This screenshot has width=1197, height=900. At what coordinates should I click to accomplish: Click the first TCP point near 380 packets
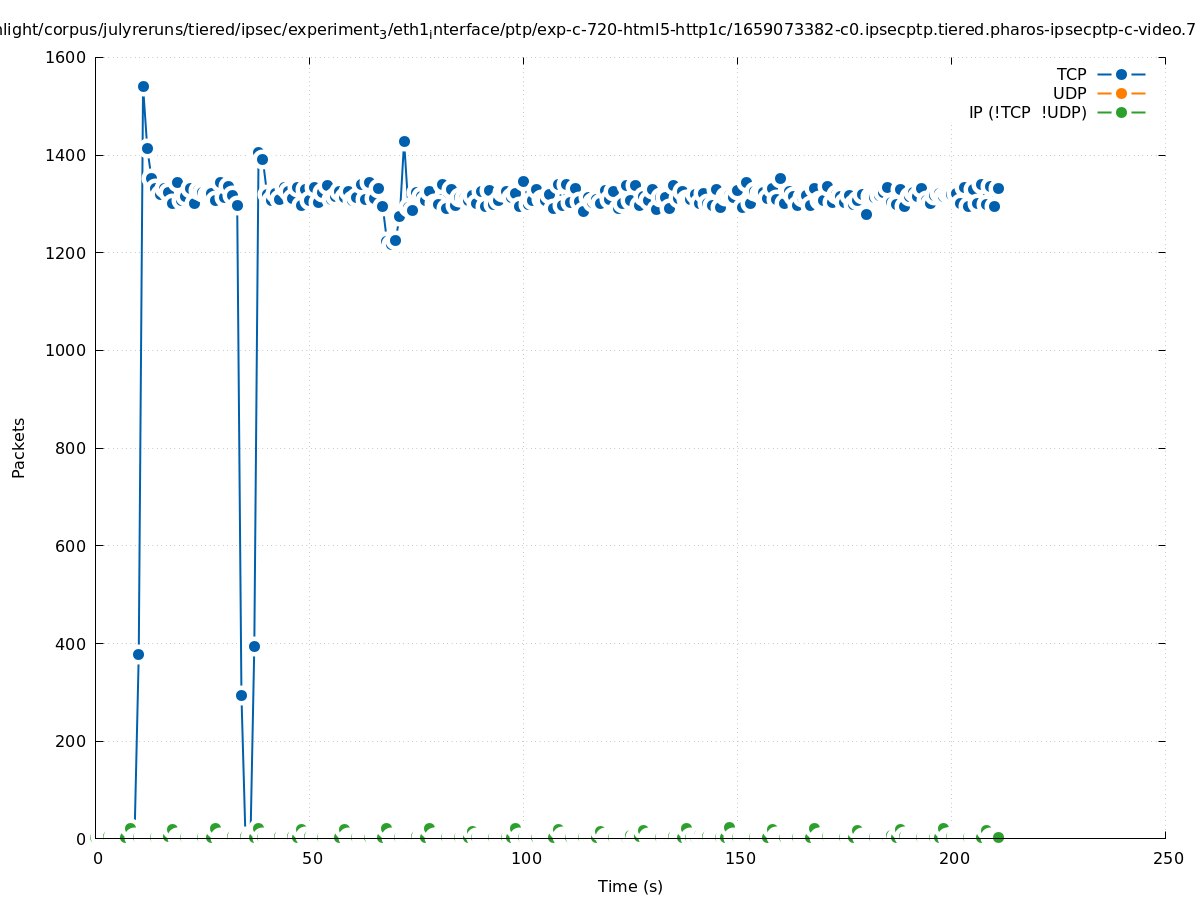[138, 654]
